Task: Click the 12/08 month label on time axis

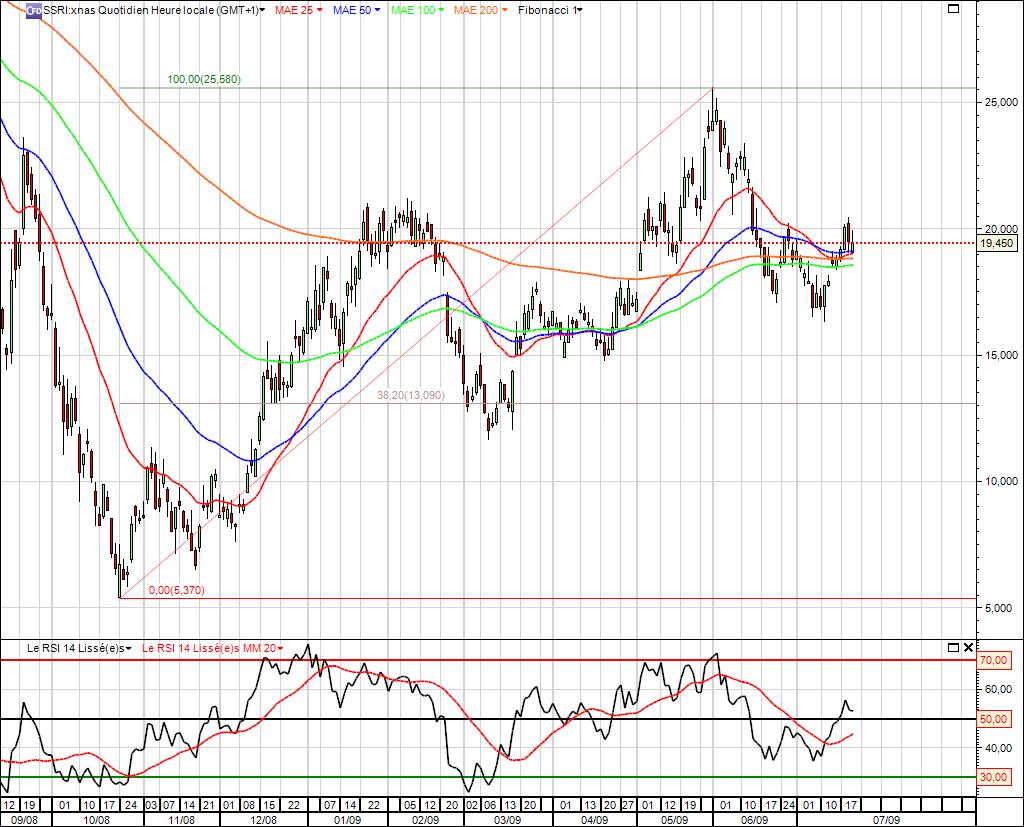Action: (x=263, y=820)
